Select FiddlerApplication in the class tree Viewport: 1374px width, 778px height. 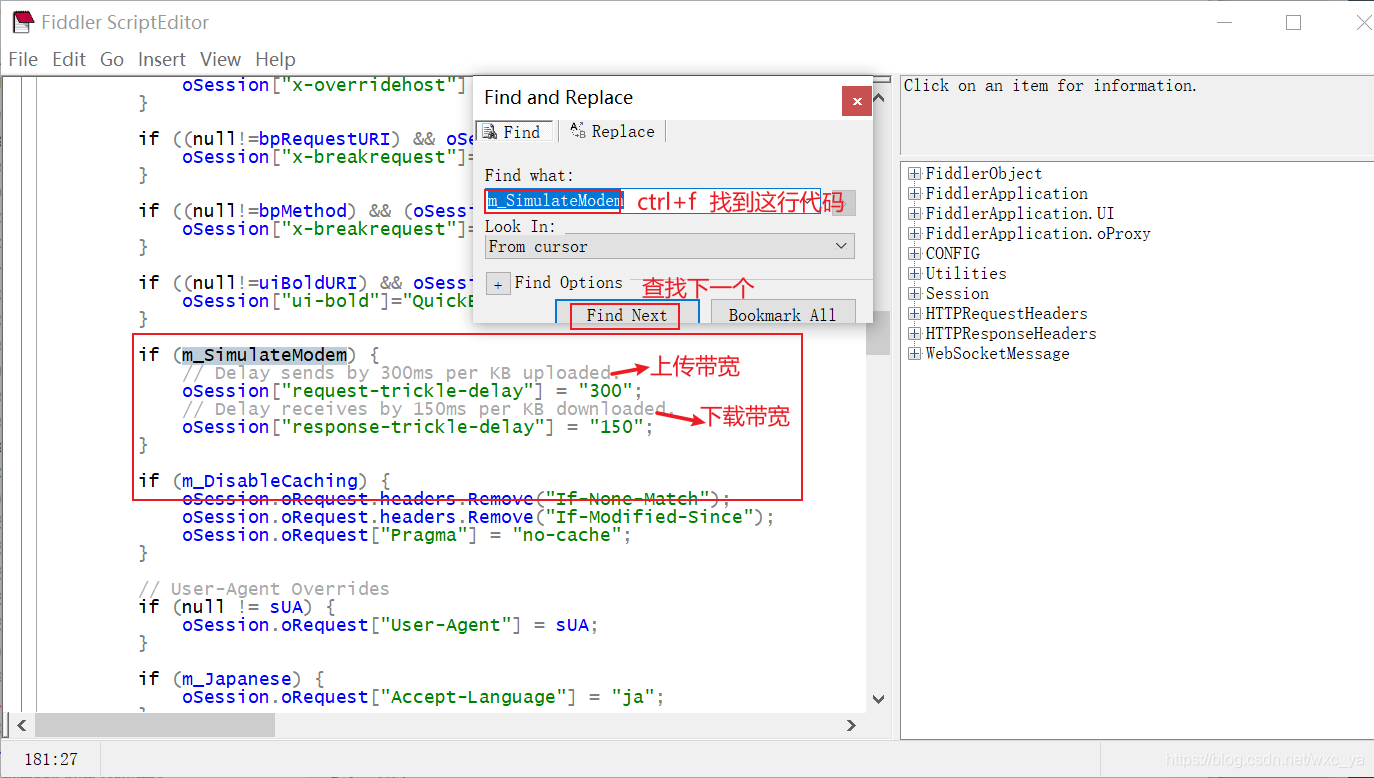1007,194
